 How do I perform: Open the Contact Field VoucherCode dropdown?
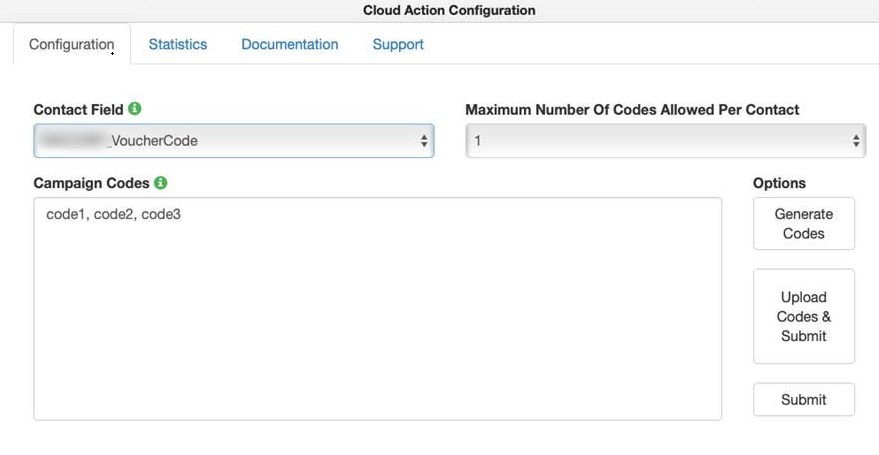(233, 141)
